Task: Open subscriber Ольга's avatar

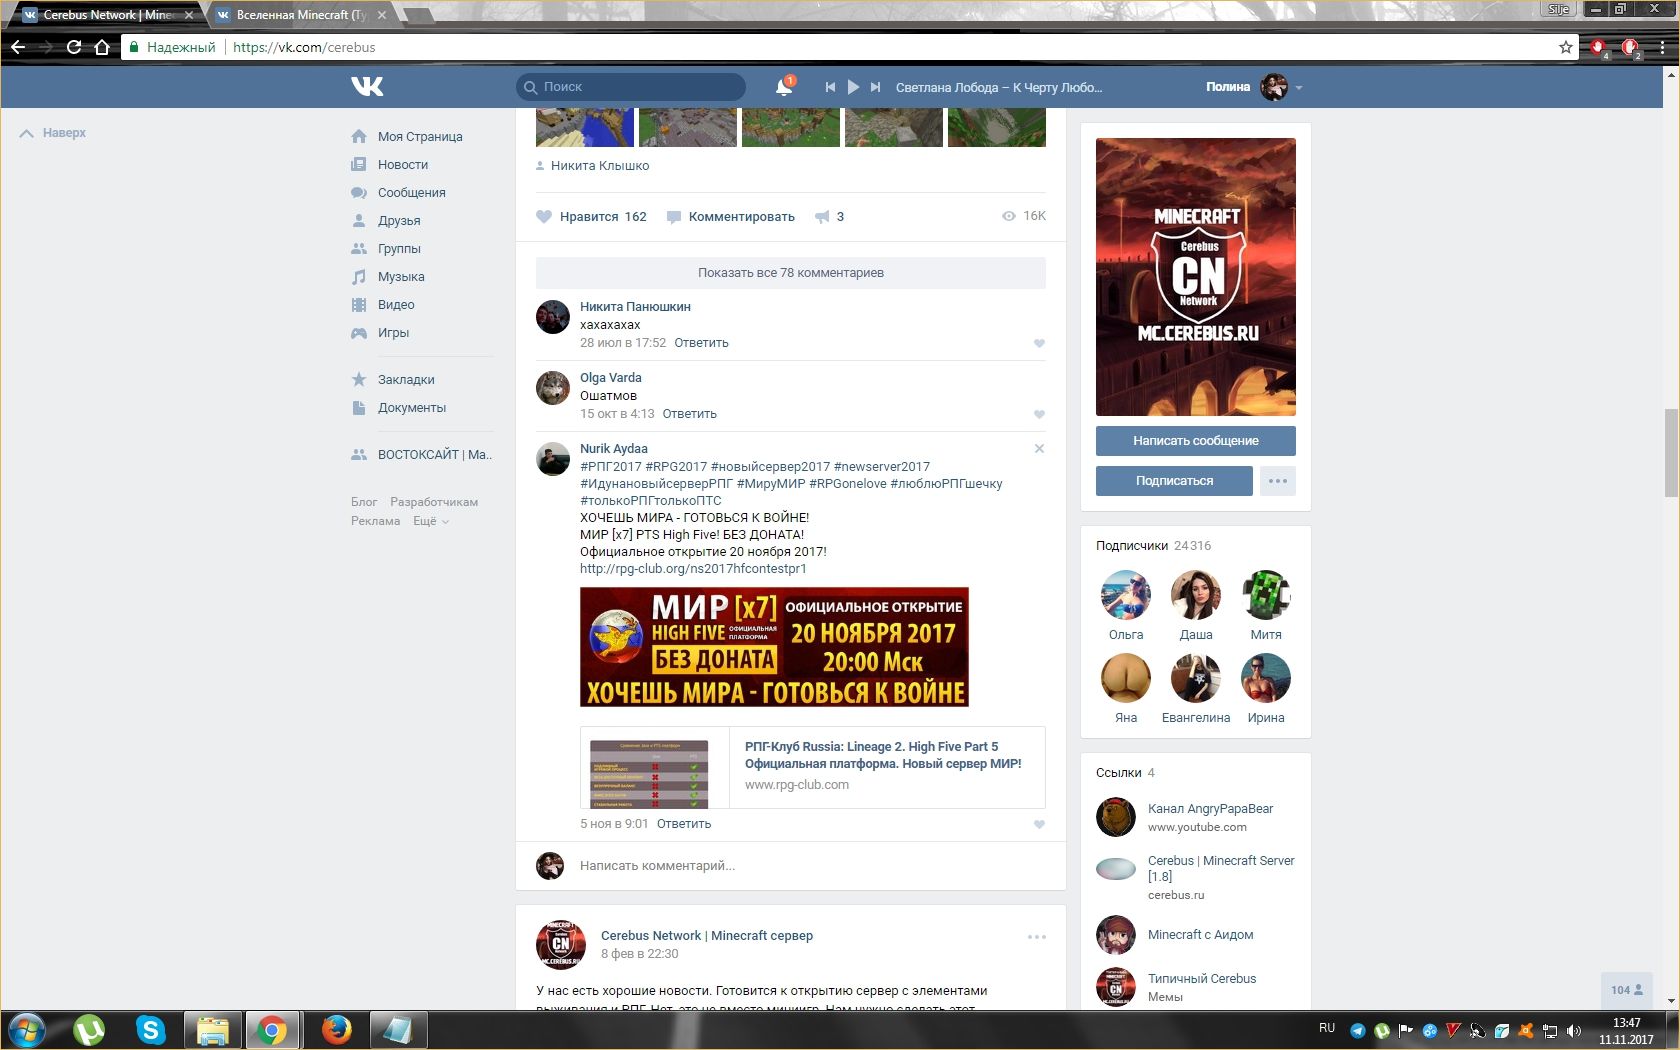Action: click(1126, 596)
